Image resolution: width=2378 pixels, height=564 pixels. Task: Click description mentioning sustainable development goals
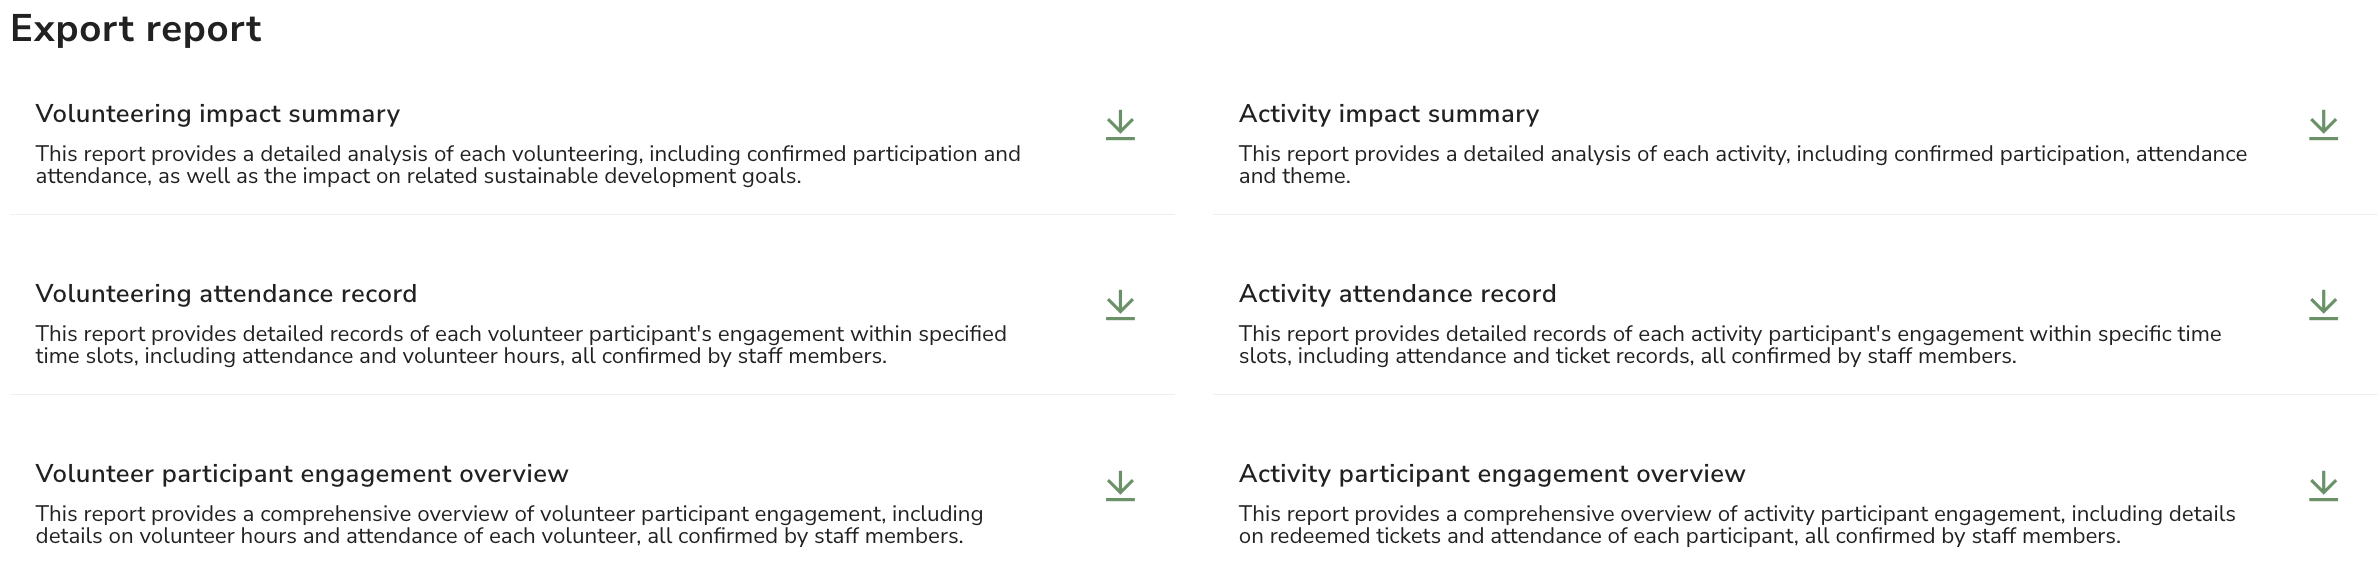pos(528,165)
